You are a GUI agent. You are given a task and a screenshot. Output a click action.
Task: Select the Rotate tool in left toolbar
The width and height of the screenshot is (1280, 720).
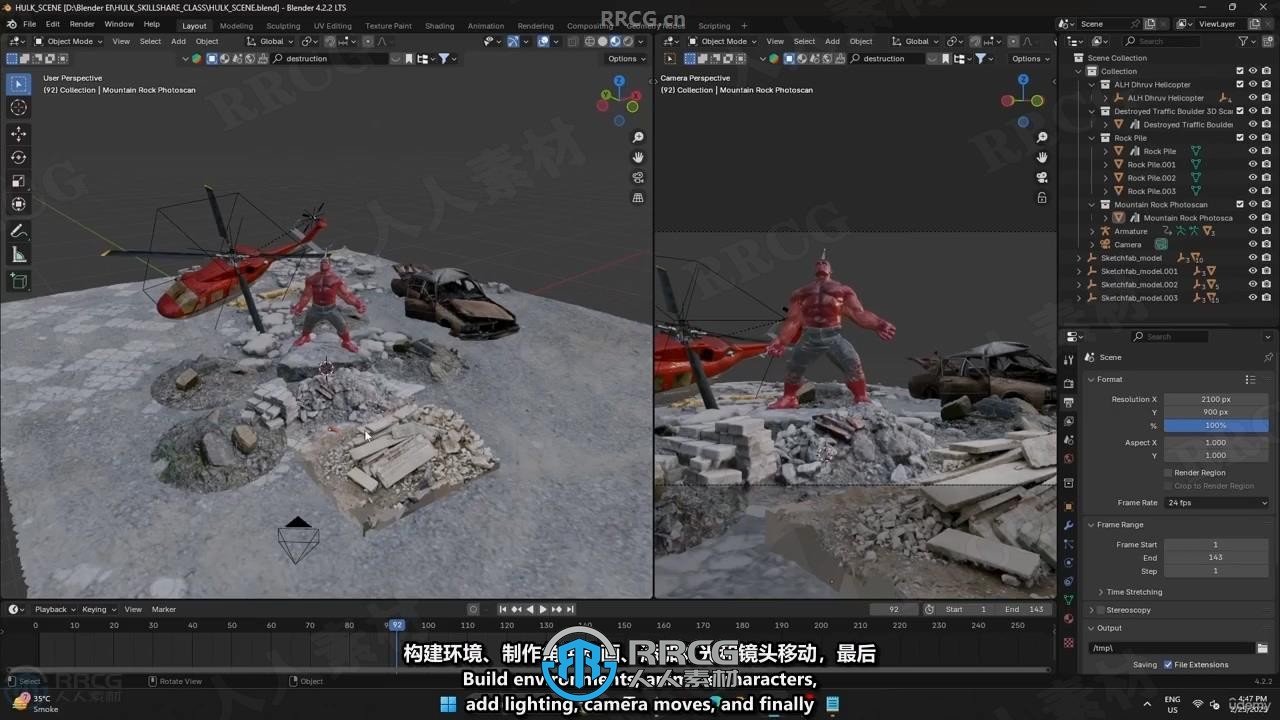(x=18, y=157)
